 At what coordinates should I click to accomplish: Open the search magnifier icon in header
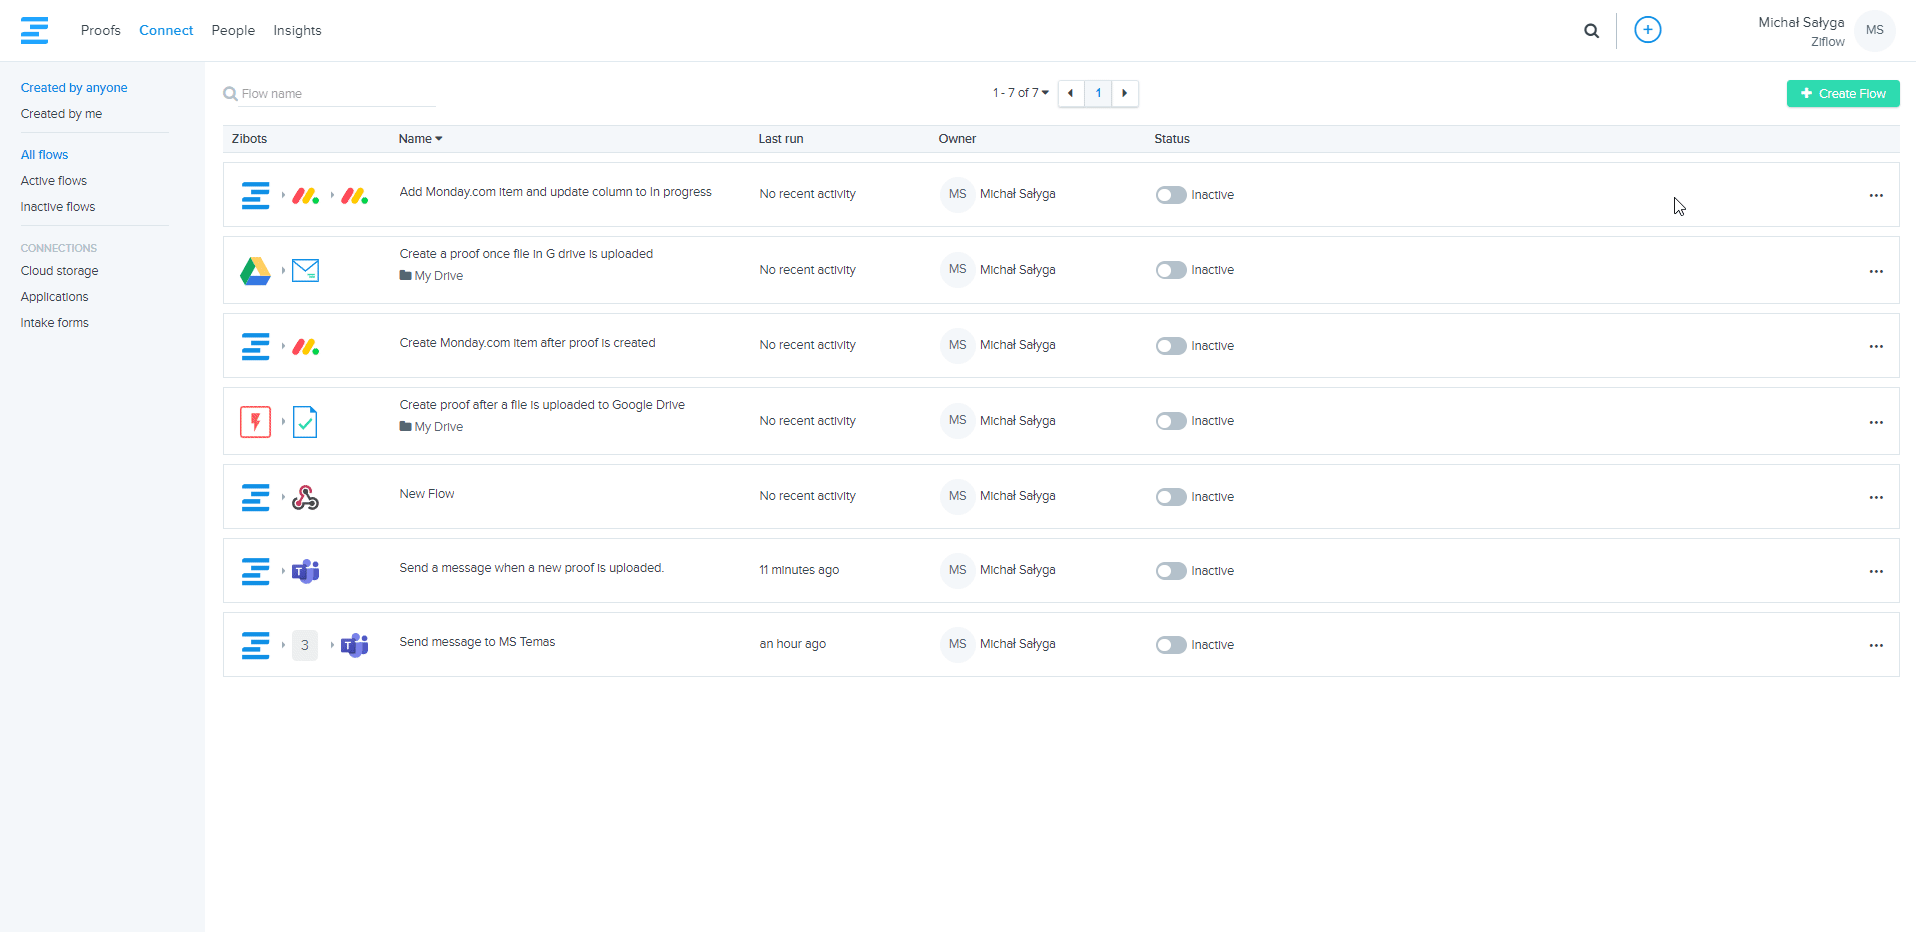[x=1591, y=31]
